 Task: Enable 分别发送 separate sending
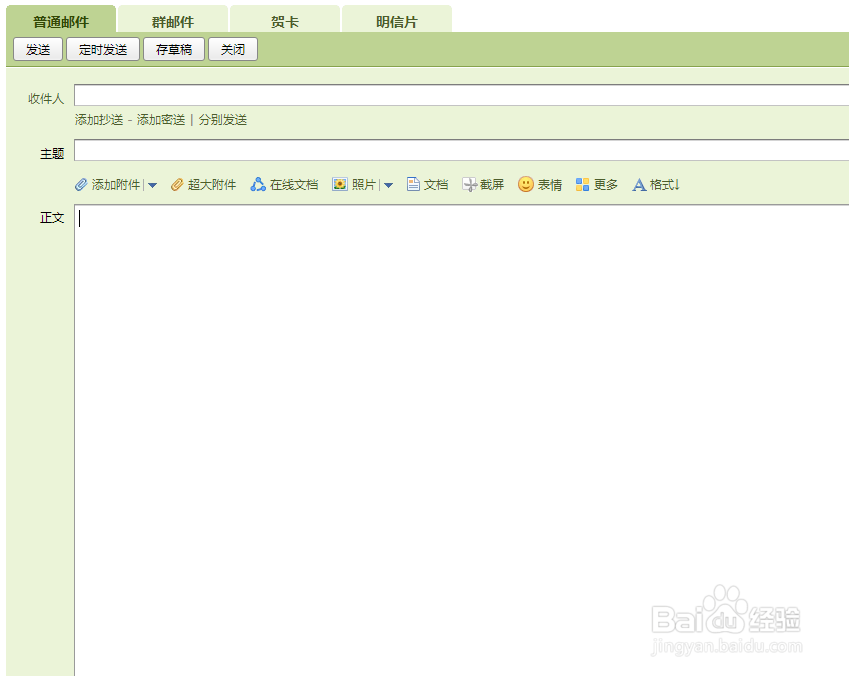tap(223, 119)
